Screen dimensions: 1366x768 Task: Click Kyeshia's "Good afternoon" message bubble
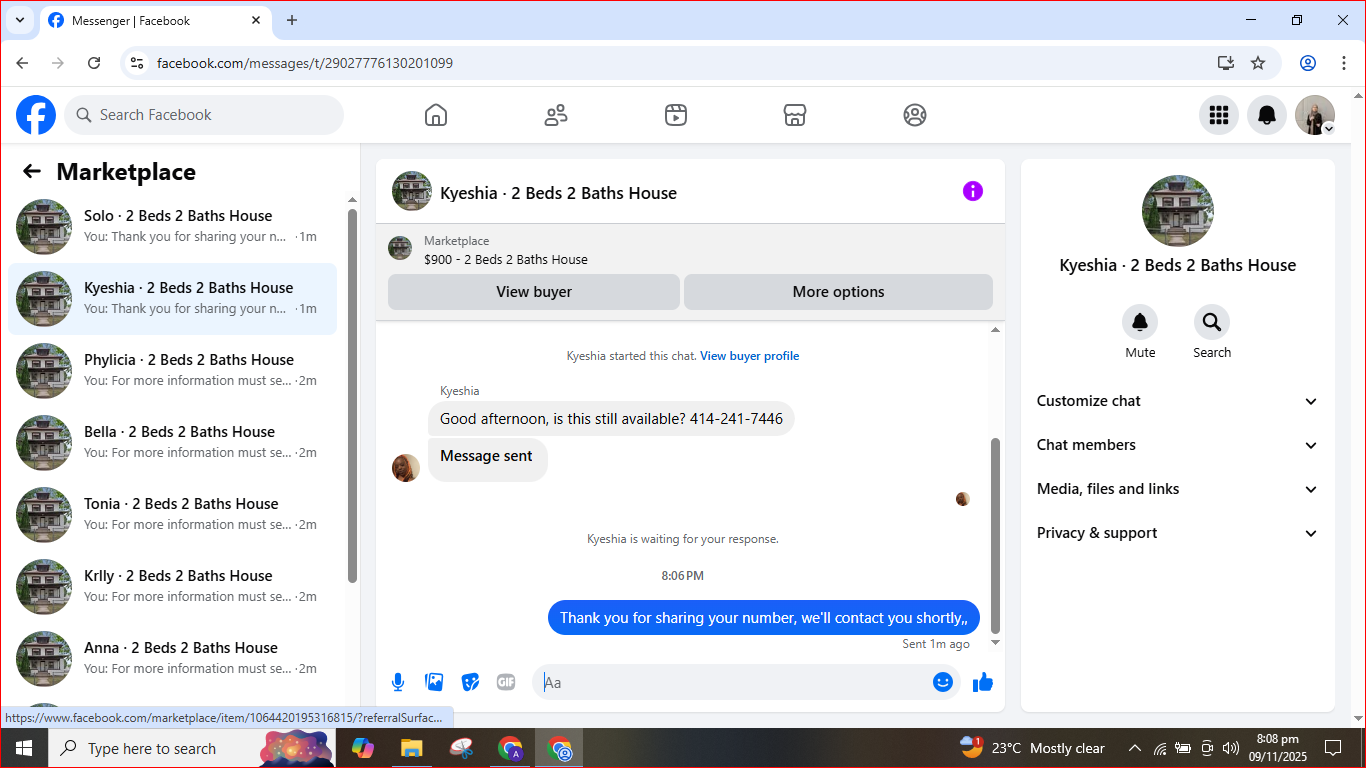click(x=611, y=418)
